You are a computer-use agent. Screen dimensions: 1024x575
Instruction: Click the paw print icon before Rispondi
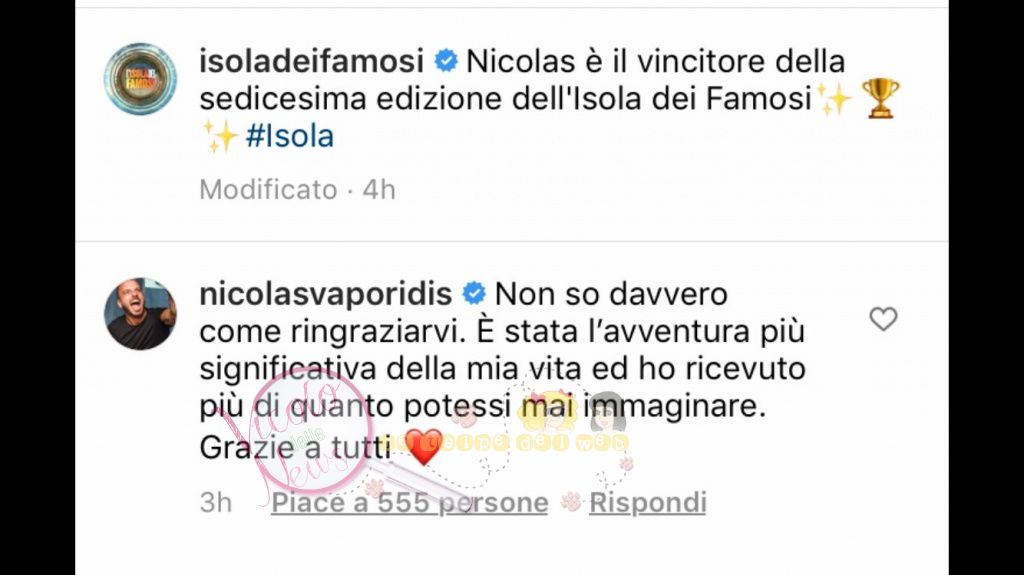click(571, 502)
